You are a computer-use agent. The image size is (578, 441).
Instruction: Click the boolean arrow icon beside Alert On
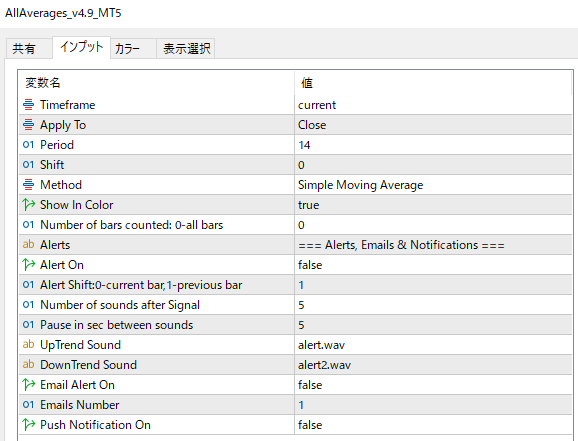pyautogui.click(x=28, y=264)
